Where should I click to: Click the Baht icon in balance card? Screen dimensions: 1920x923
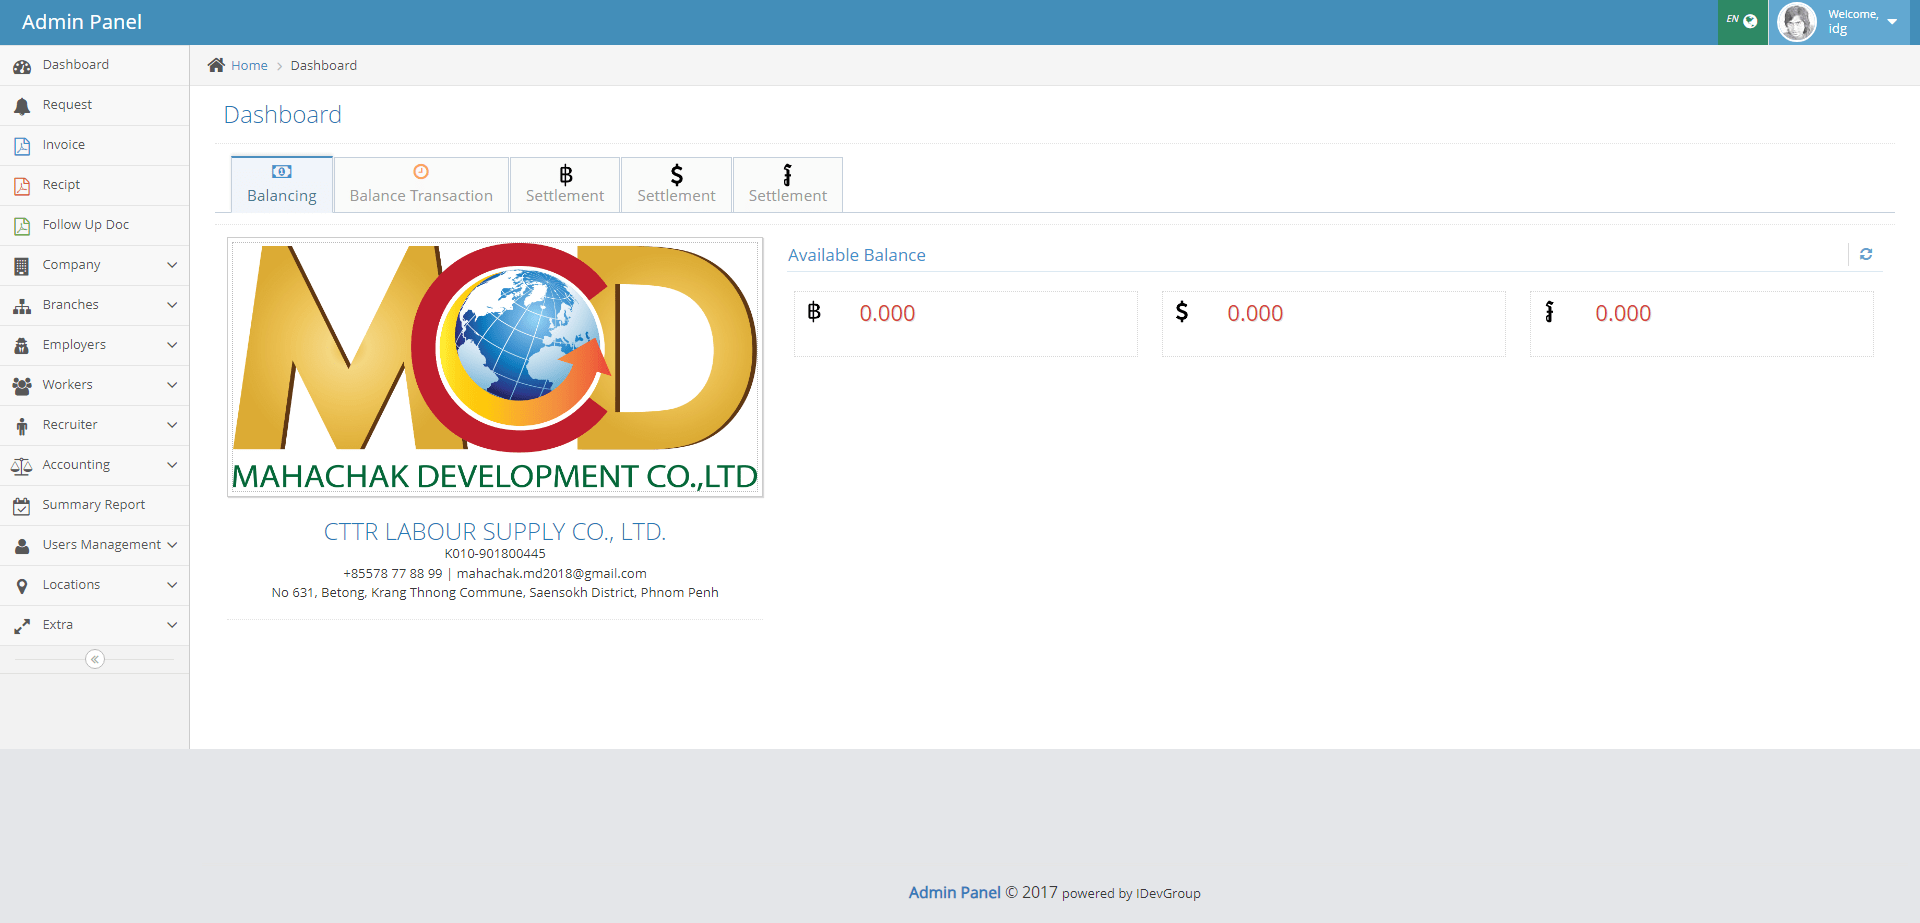(x=814, y=312)
